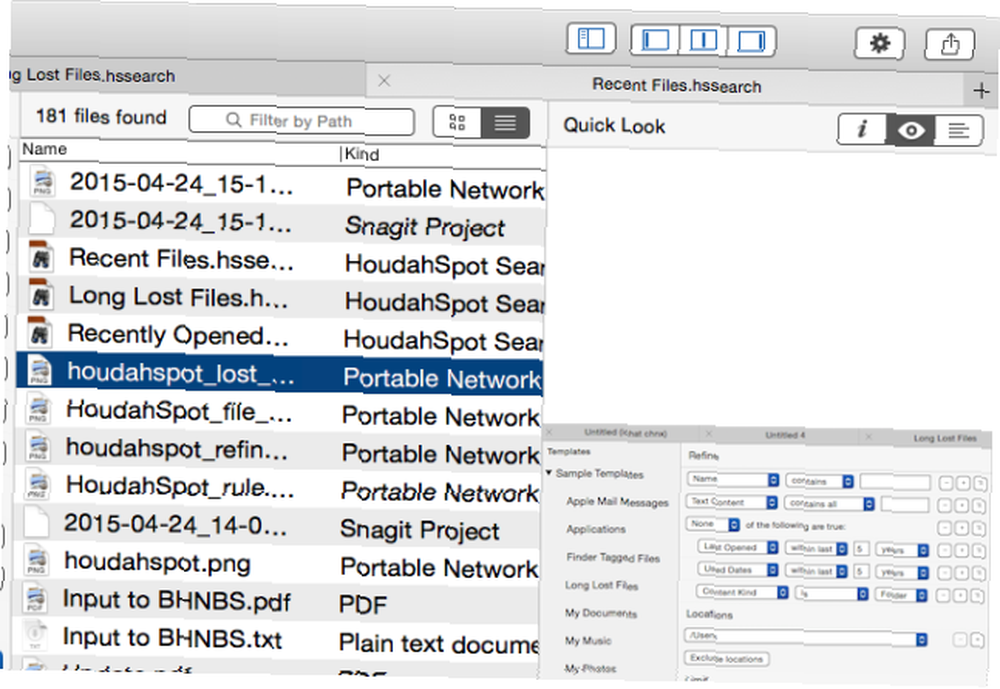Select the Recently Opened… file name
The height and width of the screenshot is (689, 1000).
[x=178, y=334]
